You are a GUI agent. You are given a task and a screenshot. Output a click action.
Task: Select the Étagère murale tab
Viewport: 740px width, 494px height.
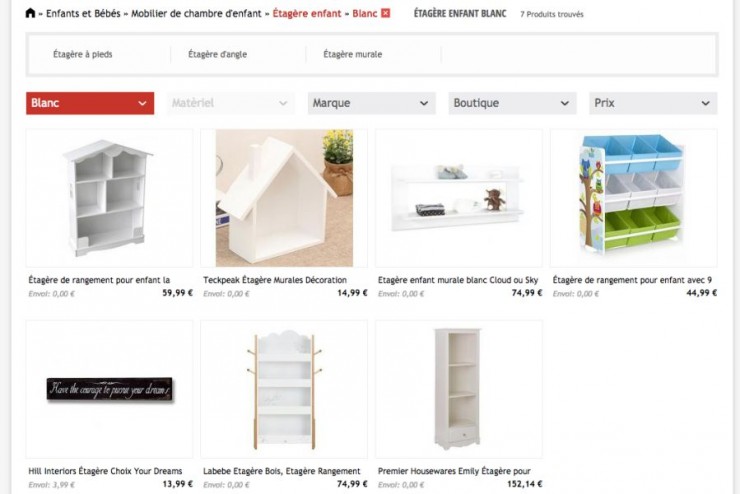pyautogui.click(x=353, y=54)
